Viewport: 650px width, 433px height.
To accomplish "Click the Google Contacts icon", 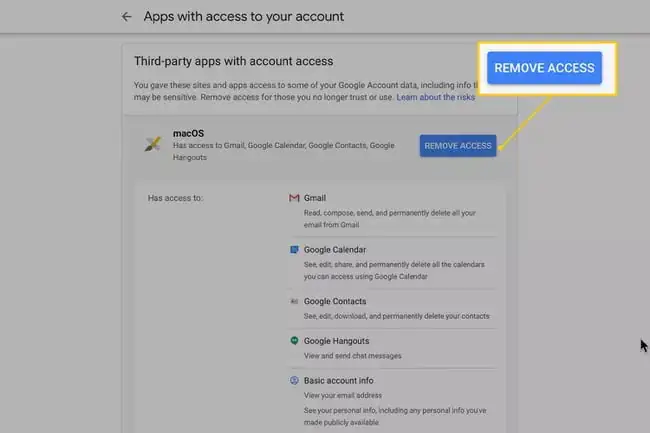I will (x=294, y=301).
